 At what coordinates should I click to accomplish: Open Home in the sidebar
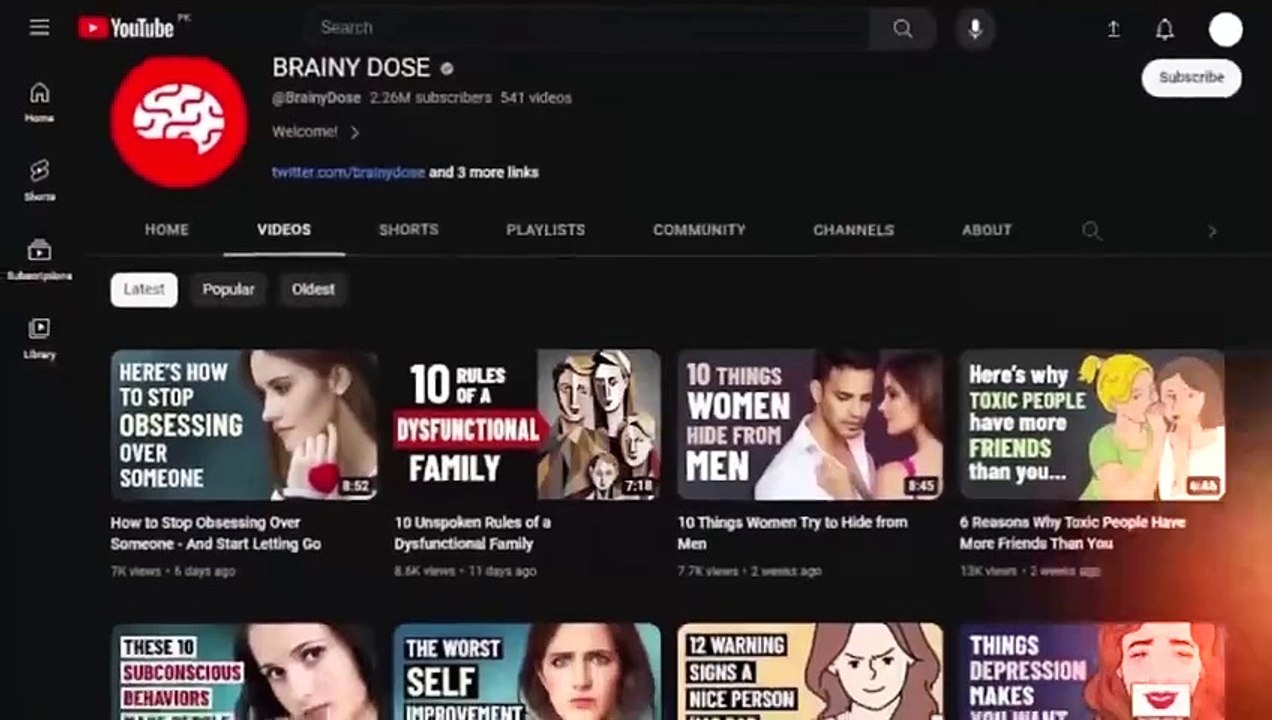39,102
